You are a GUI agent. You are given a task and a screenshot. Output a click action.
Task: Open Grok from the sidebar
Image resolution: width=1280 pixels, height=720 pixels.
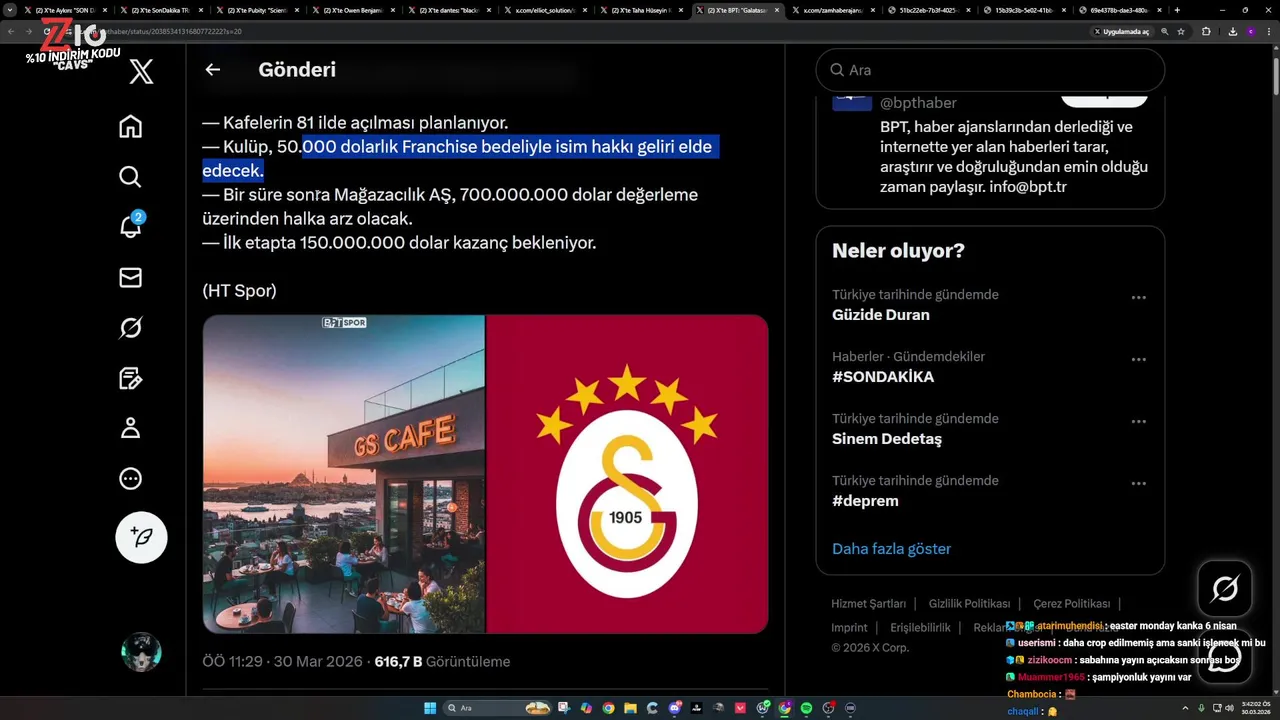[x=130, y=328]
